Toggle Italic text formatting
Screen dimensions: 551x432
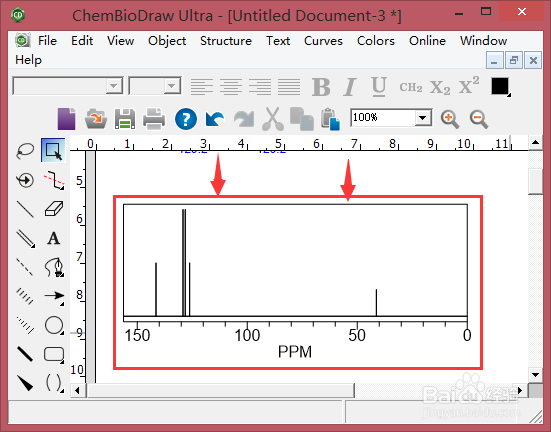(x=350, y=86)
